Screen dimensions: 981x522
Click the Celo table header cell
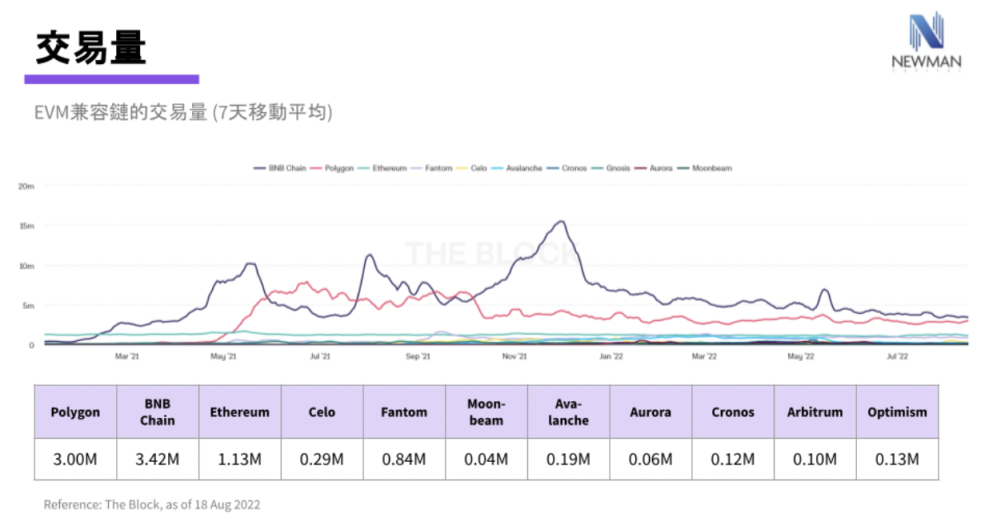pyautogui.click(x=322, y=412)
